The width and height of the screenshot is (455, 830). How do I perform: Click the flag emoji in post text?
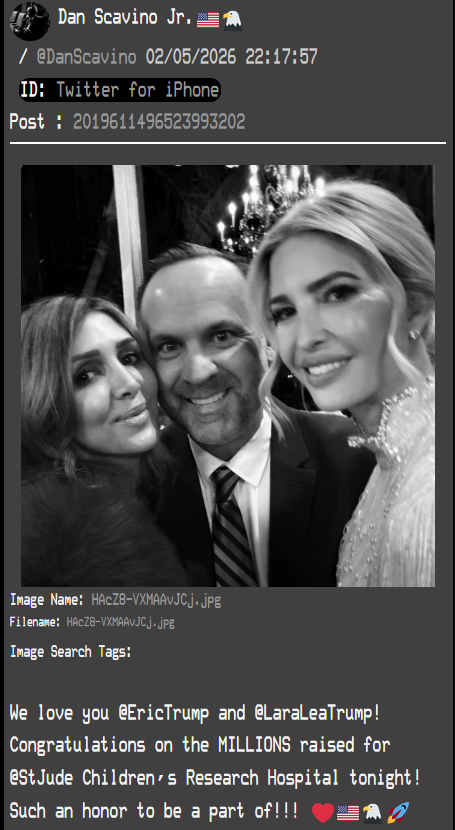pos(348,813)
